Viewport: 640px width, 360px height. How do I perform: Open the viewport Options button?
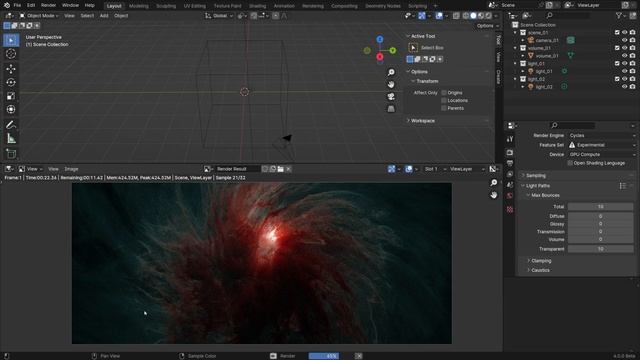pyautogui.click(x=487, y=26)
